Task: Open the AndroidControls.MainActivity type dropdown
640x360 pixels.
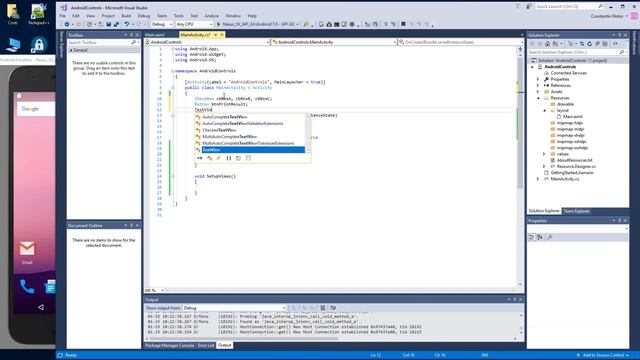Action: click(334, 42)
